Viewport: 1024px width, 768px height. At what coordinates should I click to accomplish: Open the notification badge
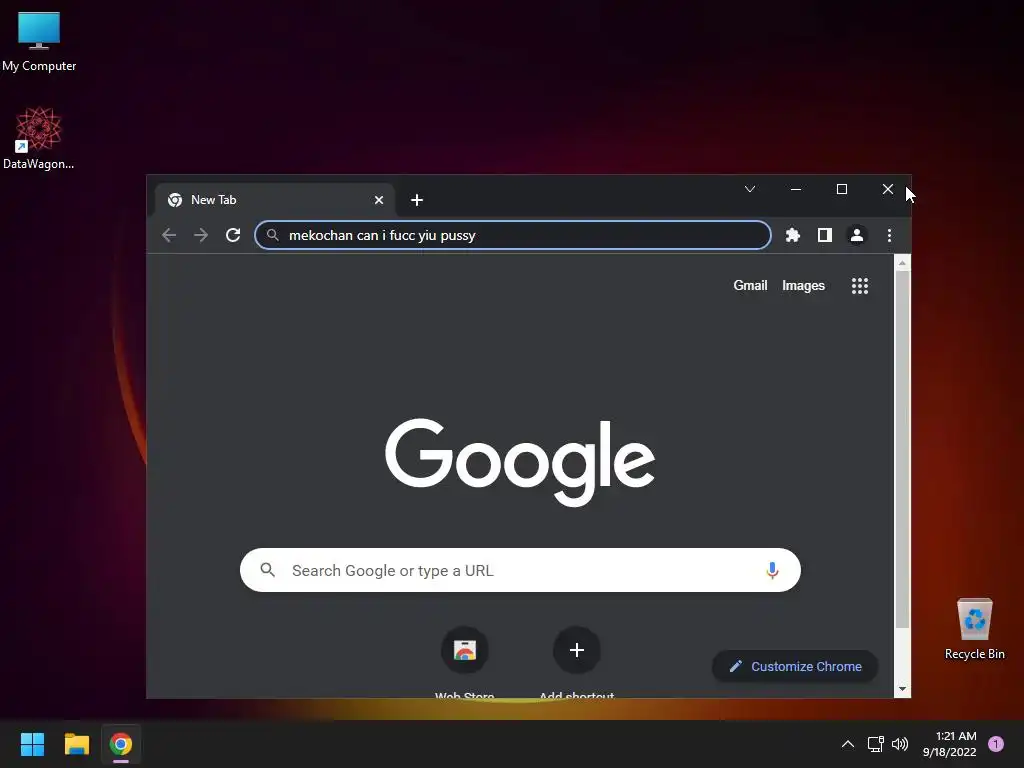tap(996, 744)
